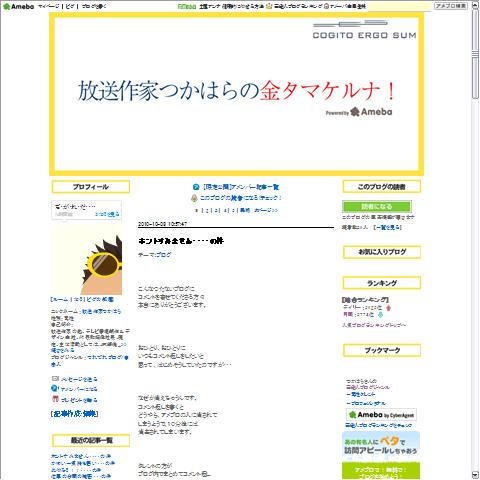Go to page 4 in the pager
Image resolution: width=480 pixels, height=480 pixels.
(225, 211)
